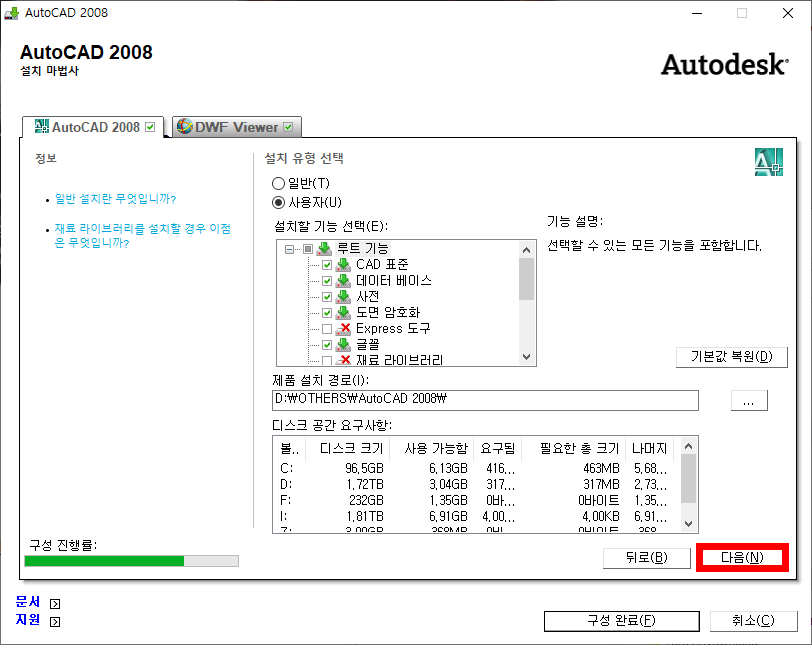Uncheck the CAD 표준 checkbox
The height and width of the screenshot is (645, 812).
click(x=327, y=265)
